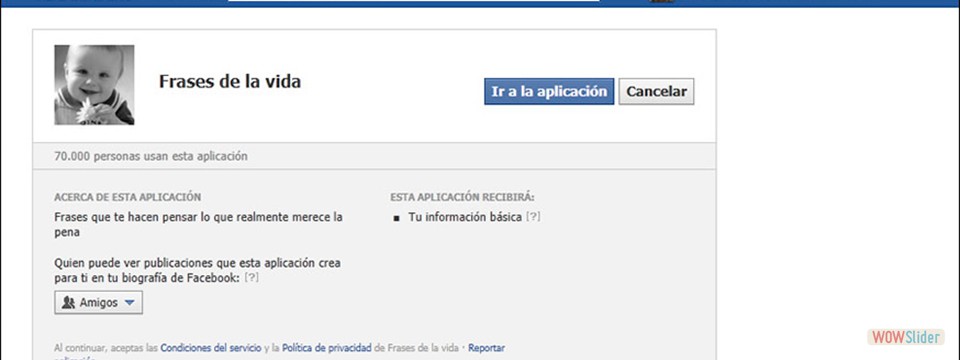The width and height of the screenshot is (960, 360).
Task: Click the help [?] next to Tu información básica
Action: point(533,217)
